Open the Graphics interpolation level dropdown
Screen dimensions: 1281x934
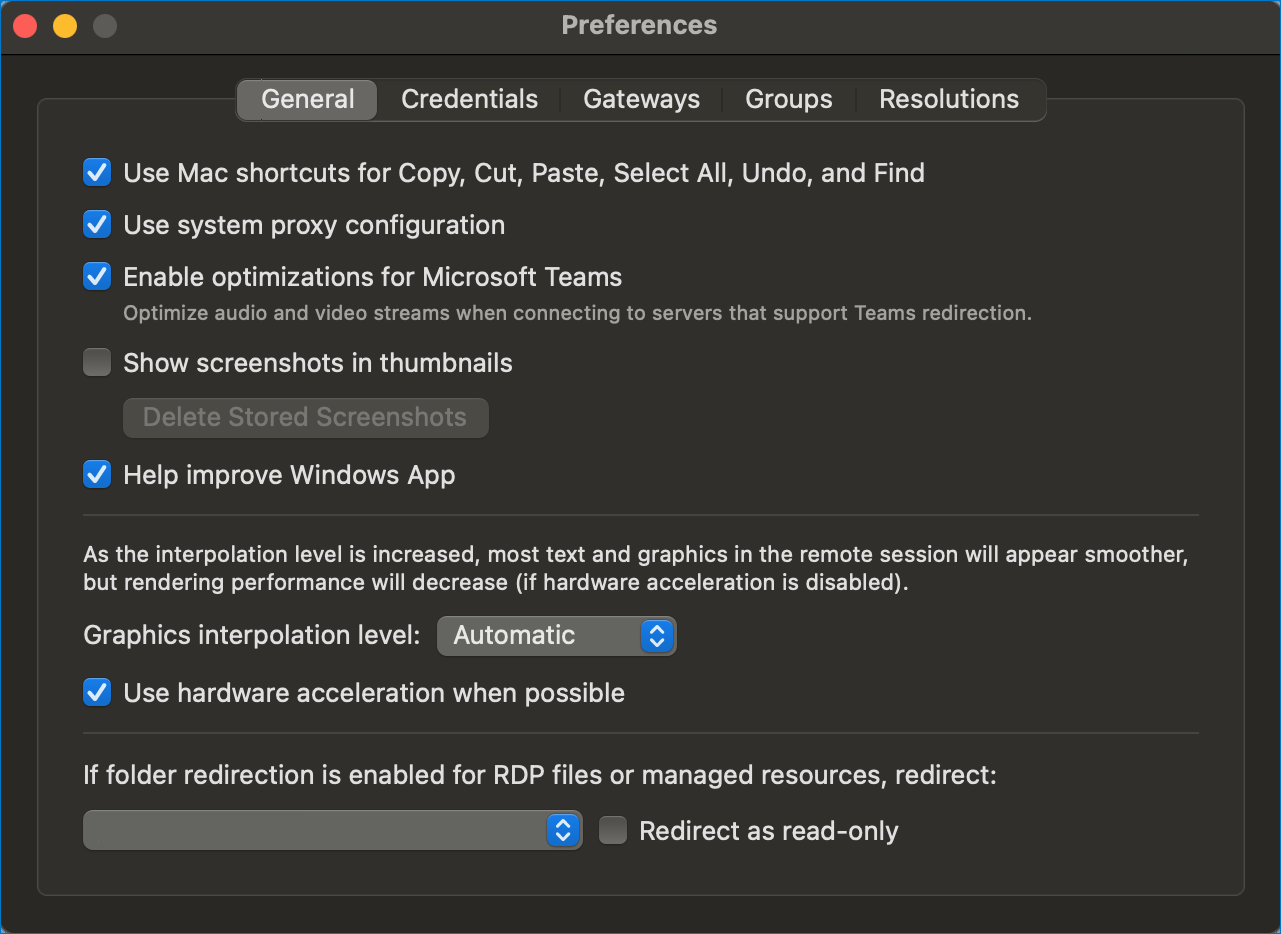557,636
